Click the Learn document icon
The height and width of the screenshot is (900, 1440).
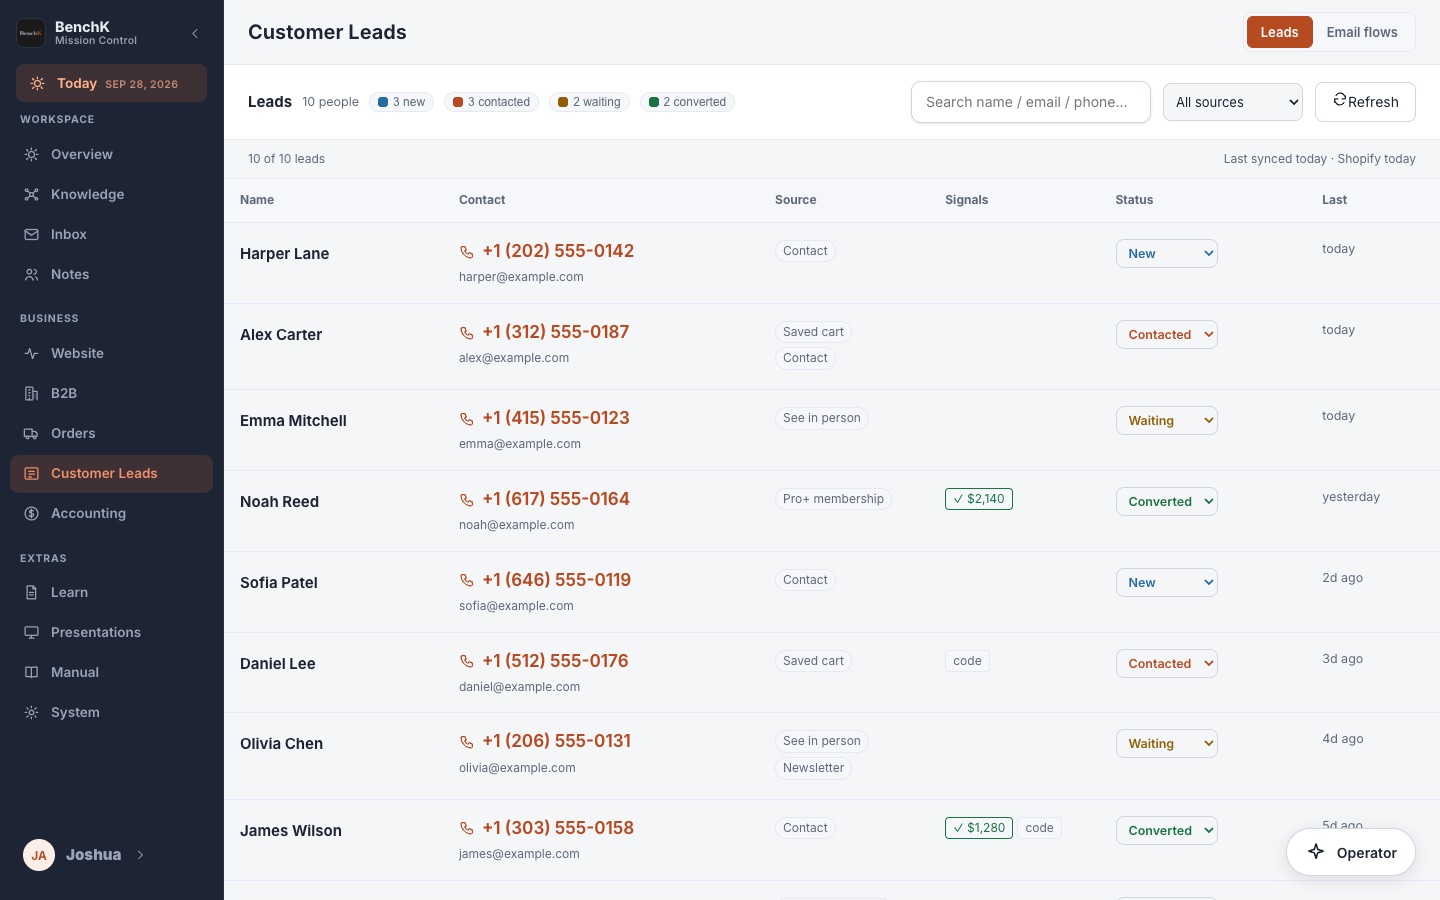click(32, 593)
